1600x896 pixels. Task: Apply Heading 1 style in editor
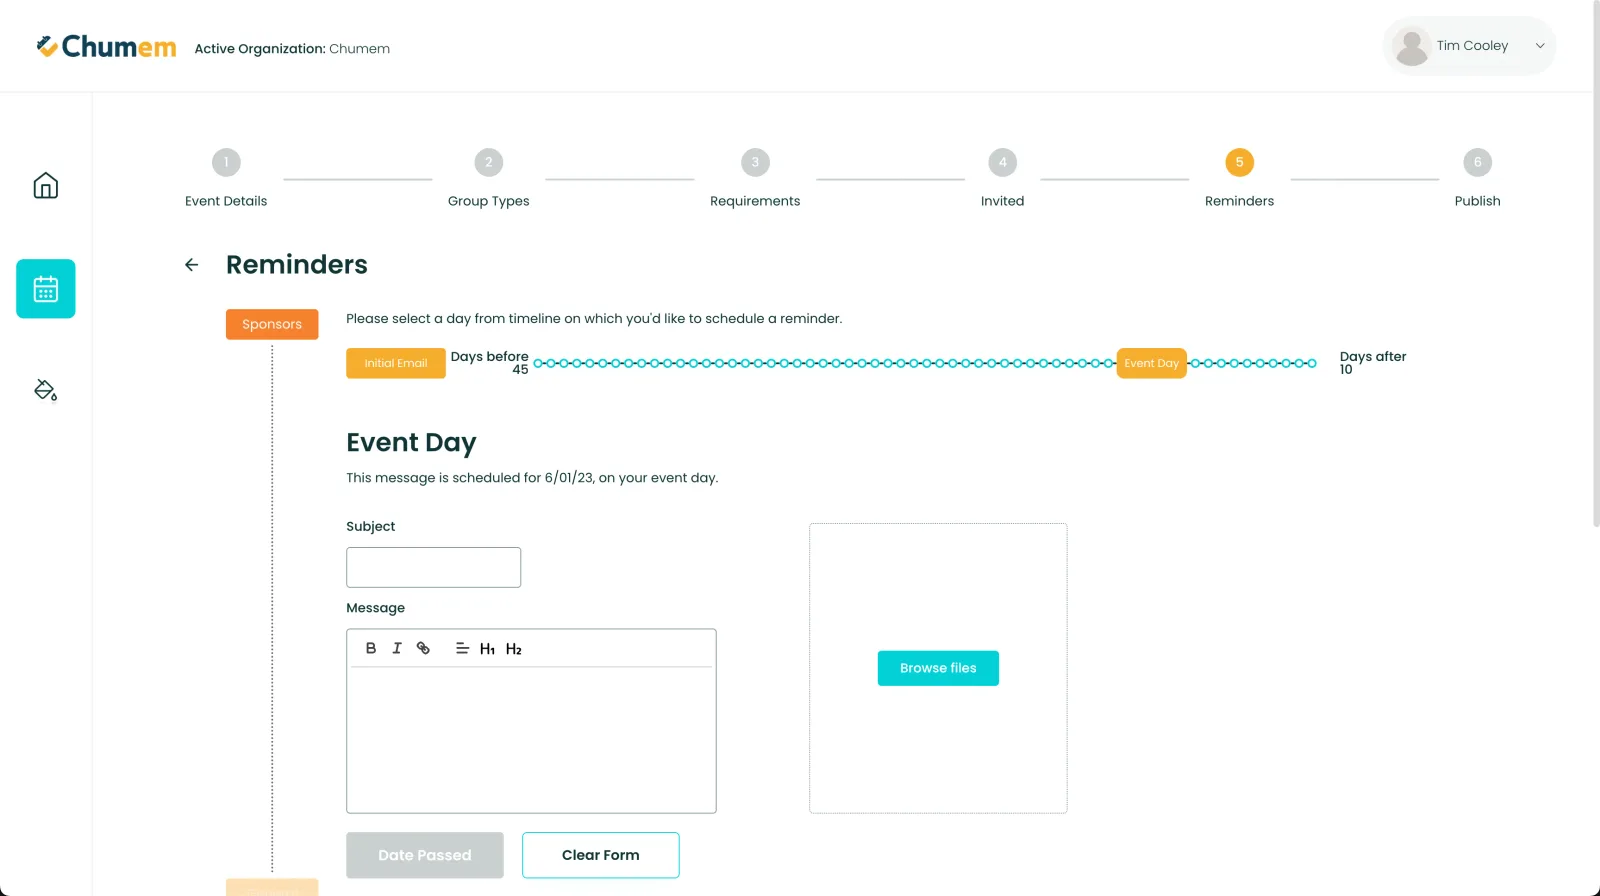pyautogui.click(x=487, y=649)
